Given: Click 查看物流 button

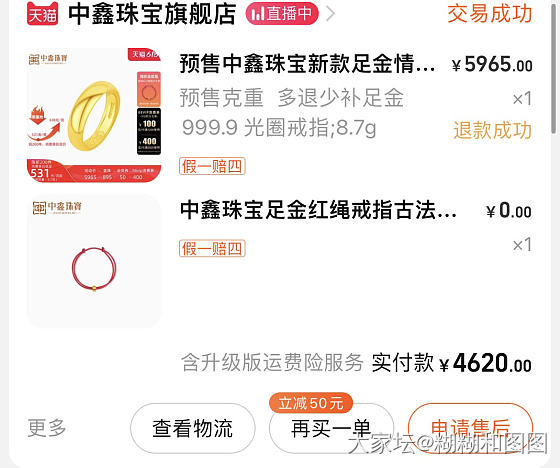Looking at the screenshot, I should (193, 428).
